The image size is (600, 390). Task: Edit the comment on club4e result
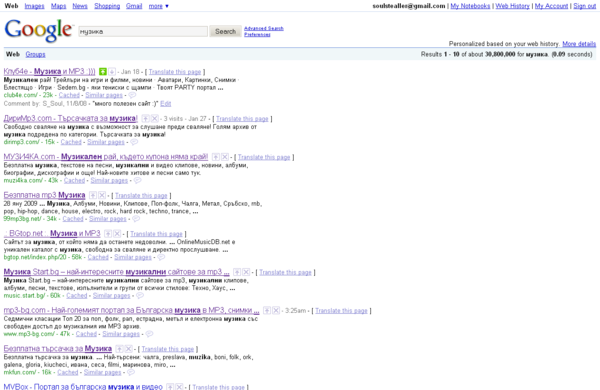165,104
